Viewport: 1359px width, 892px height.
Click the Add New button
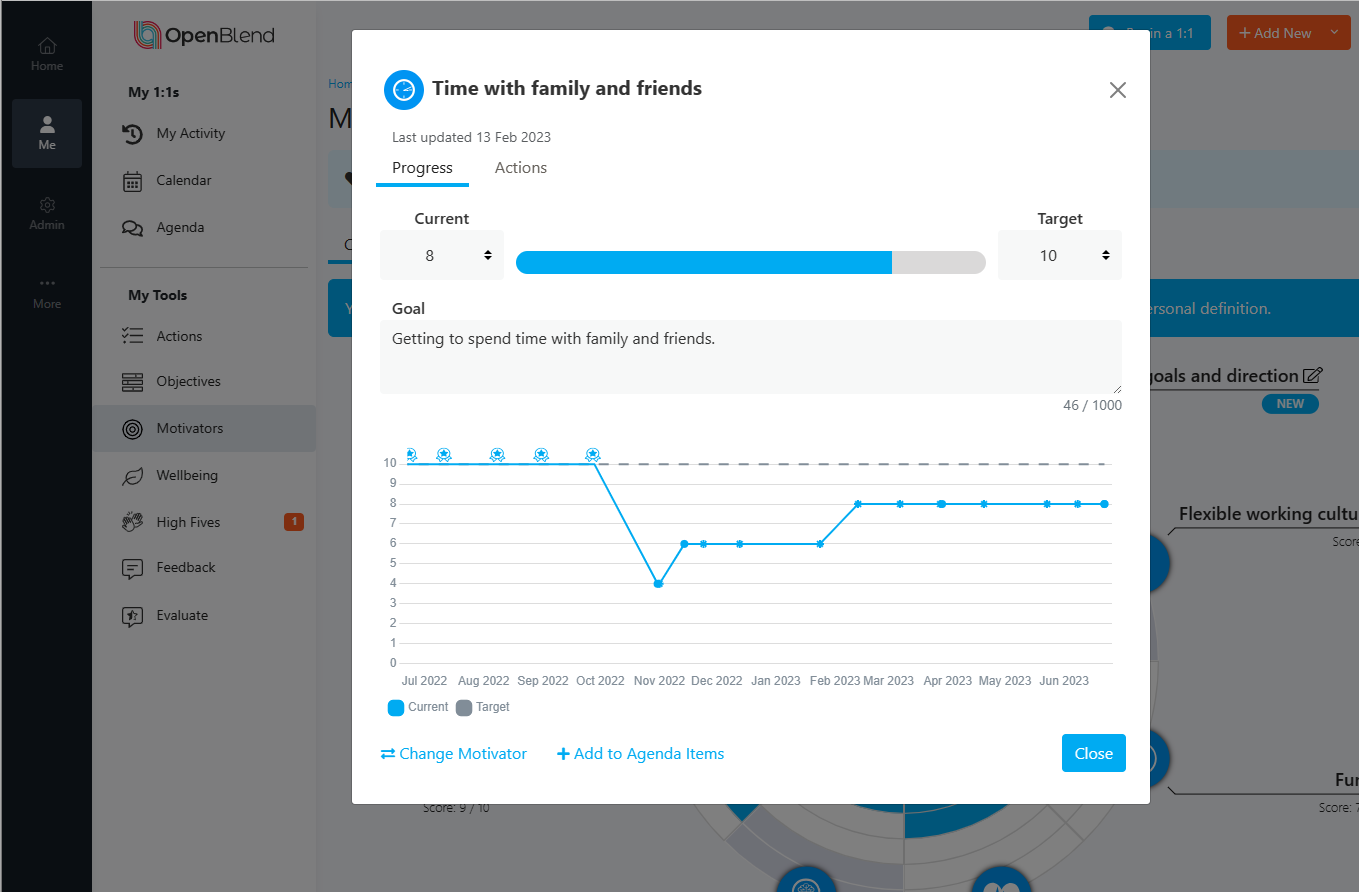point(1274,33)
